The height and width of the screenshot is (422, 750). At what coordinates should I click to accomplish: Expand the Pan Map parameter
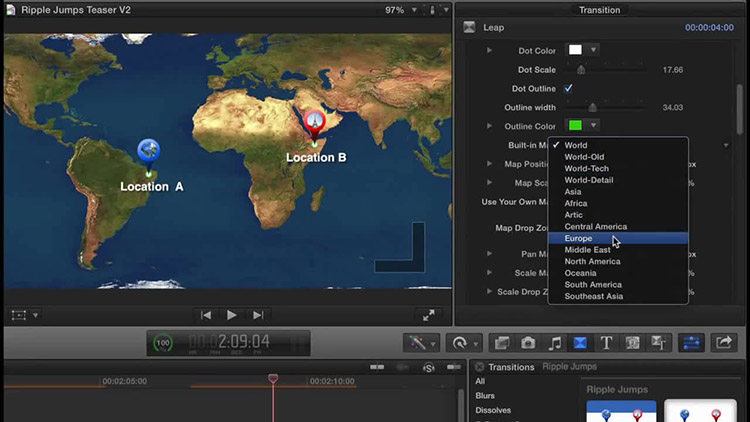pyautogui.click(x=489, y=254)
